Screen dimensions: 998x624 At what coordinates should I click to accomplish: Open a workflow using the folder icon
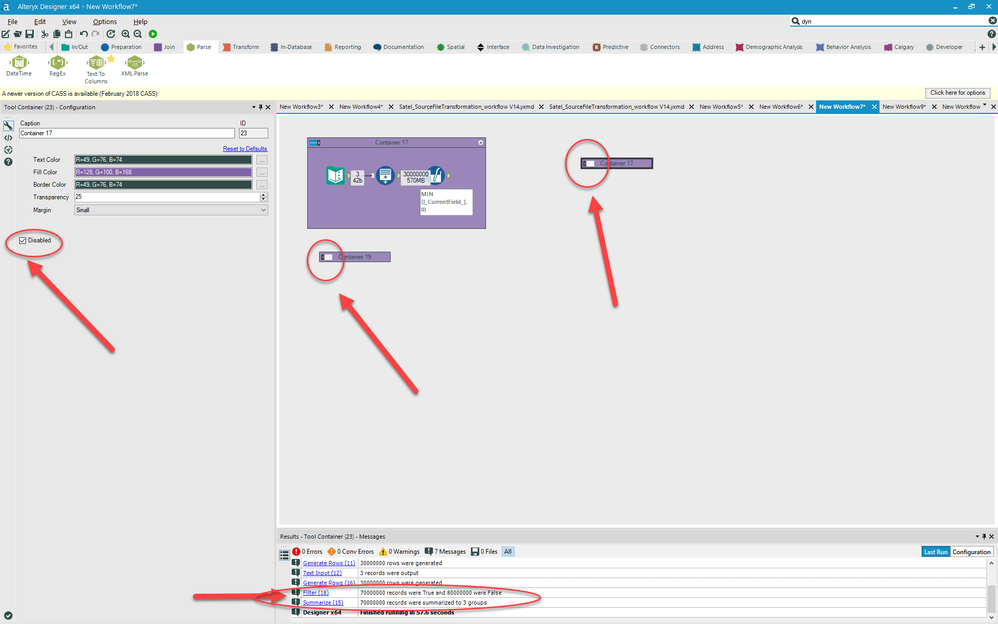click(17, 34)
